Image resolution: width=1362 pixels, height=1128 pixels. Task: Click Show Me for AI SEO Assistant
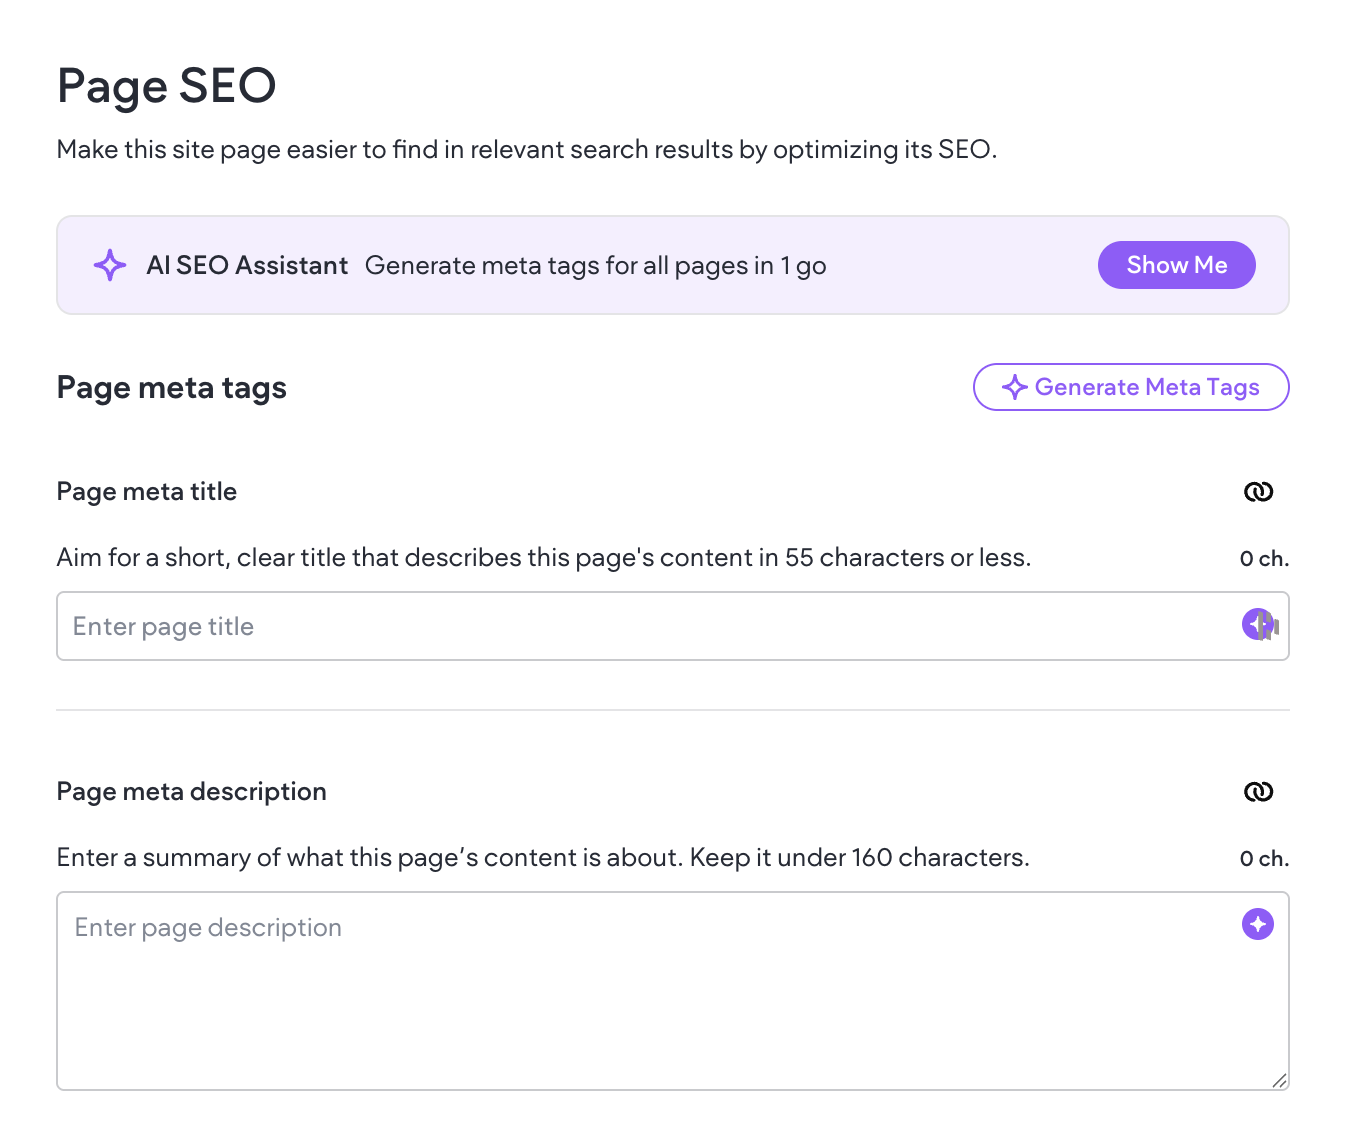tap(1176, 265)
